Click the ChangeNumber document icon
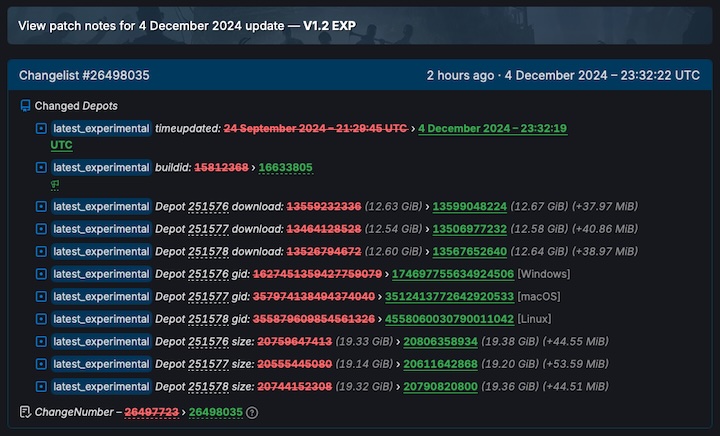The height and width of the screenshot is (436, 720). [26, 411]
